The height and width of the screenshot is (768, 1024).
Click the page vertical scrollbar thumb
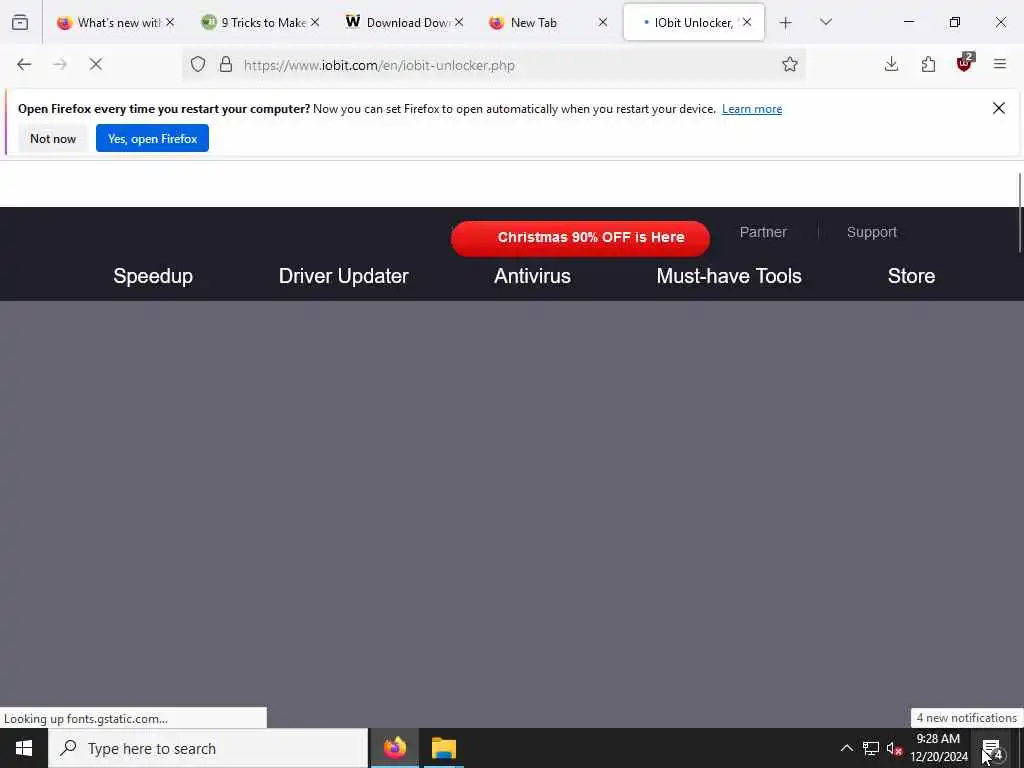pyautogui.click(x=1020, y=212)
